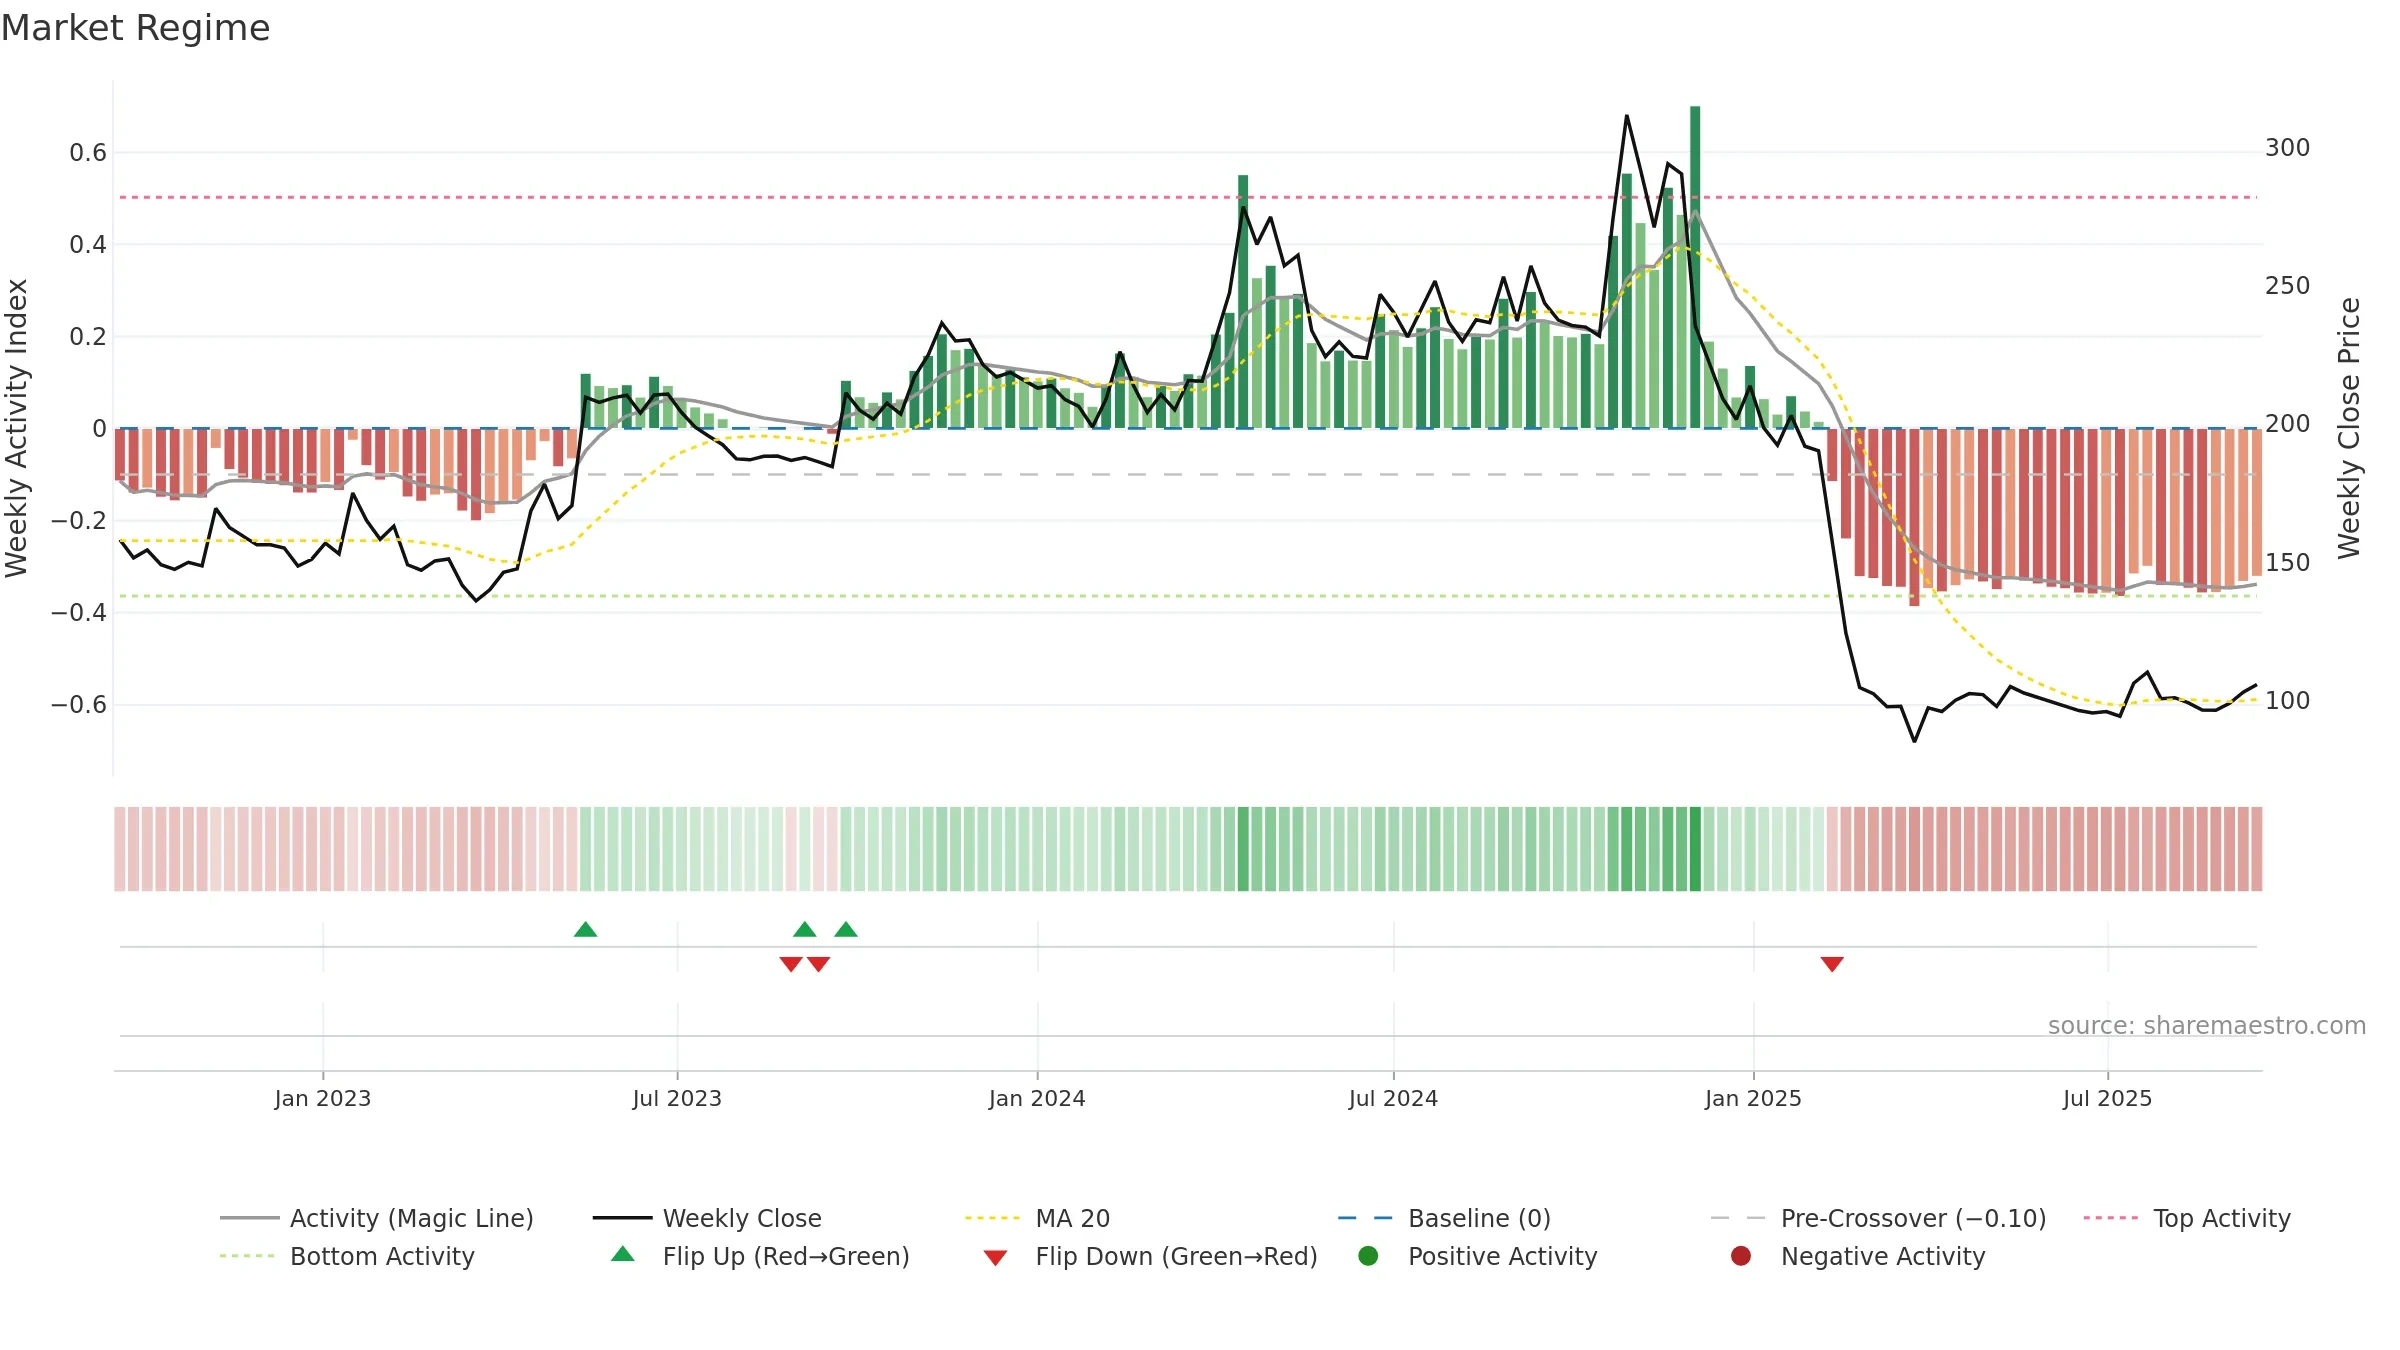Click the Jan 2023 x-axis label

[x=323, y=1098]
